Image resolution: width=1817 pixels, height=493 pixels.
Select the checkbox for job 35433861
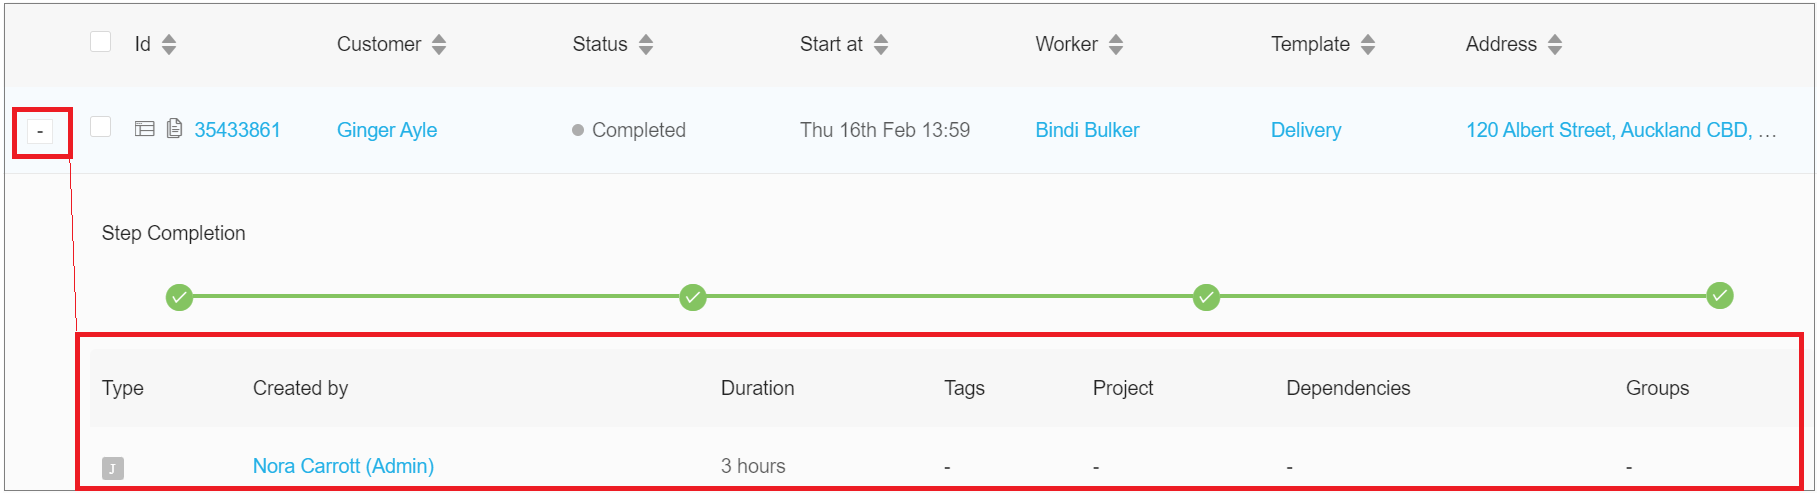[x=100, y=127]
